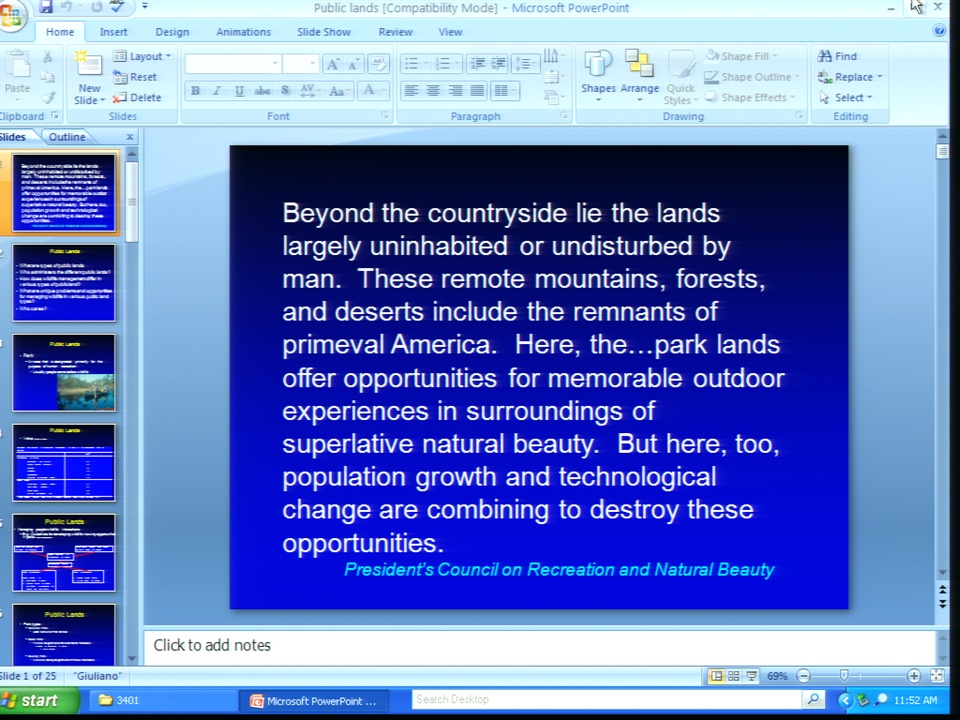
Task: Click to add notes field
Action: [x=539, y=647]
